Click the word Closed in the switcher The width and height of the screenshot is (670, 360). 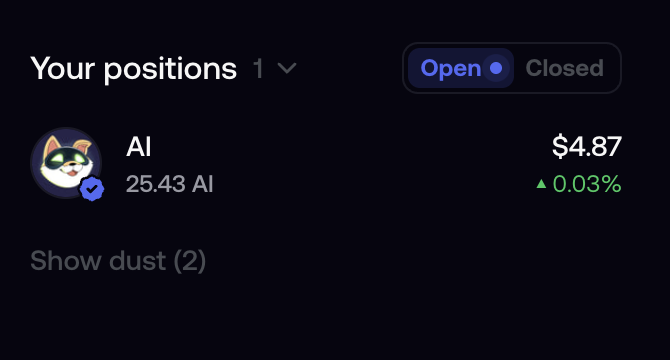pos(564,68)
